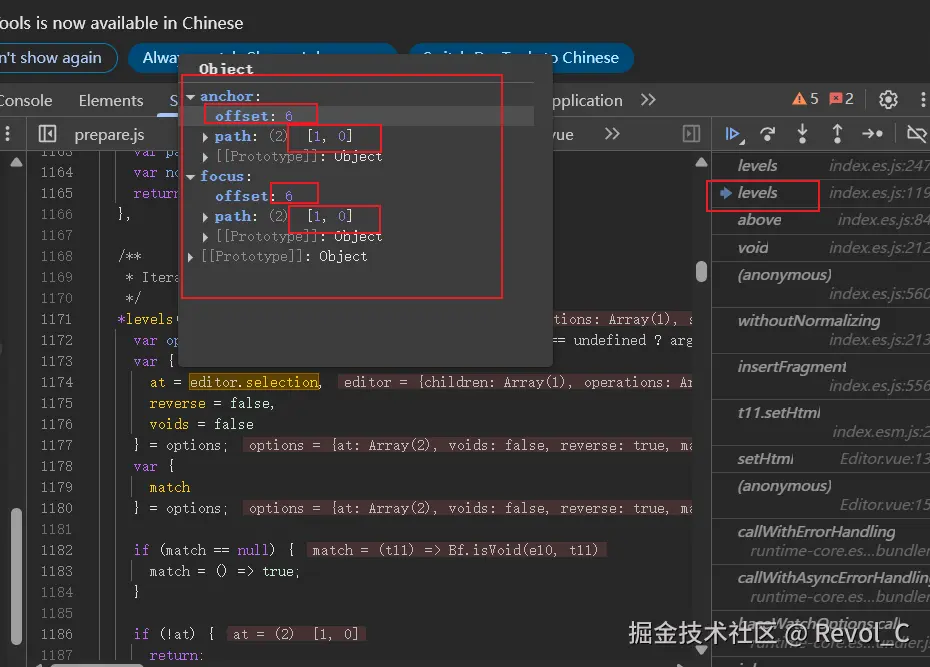Expand the anchor path array
Image resolution: width=930 pixels, height=667 pixels.
(205, 137)
